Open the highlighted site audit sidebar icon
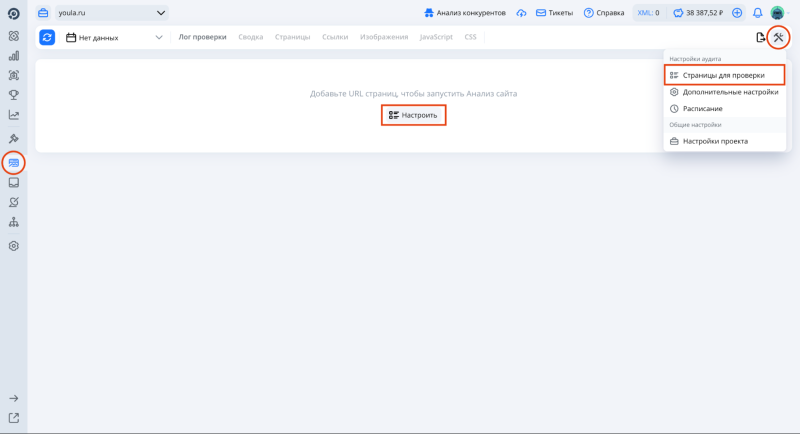This screenshot has height=434, width=800. 14,162
